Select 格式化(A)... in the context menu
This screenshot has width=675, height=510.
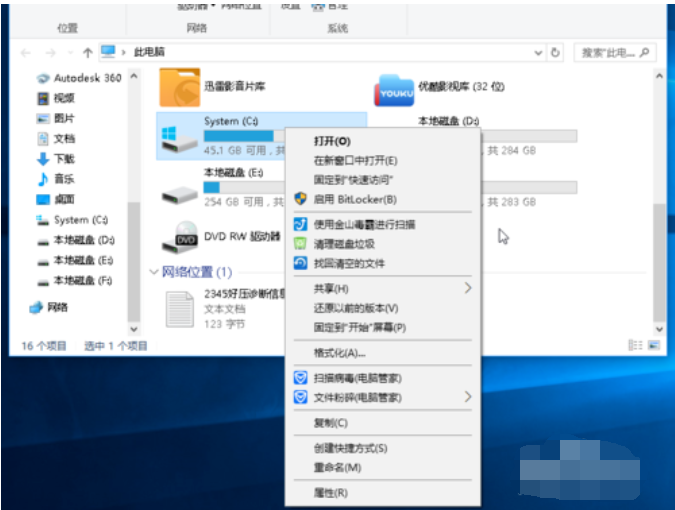339,353
